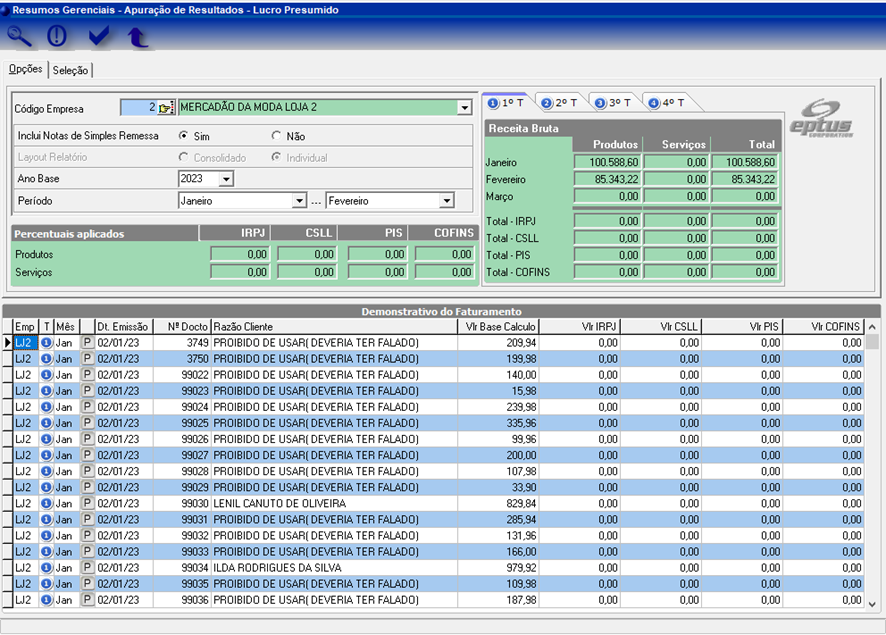The width and height of the screenshot is (886, 635).
Task: Click the blue quarter icon on document 99030 row
Action: pyautogui.click(x=46, y=503)
